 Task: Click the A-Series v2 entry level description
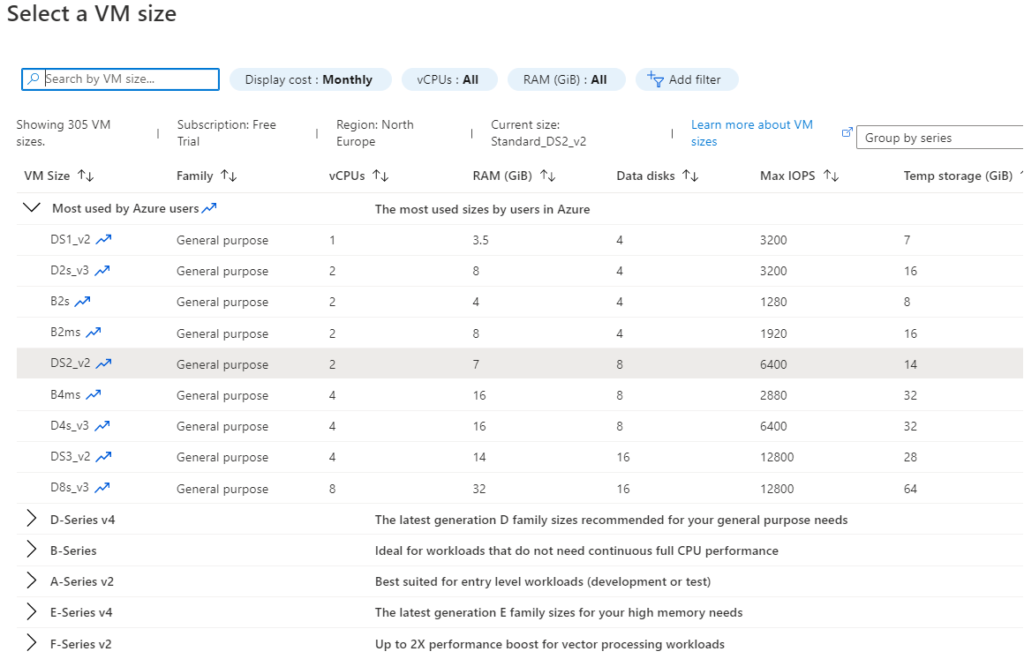click(x=543, y=581)
